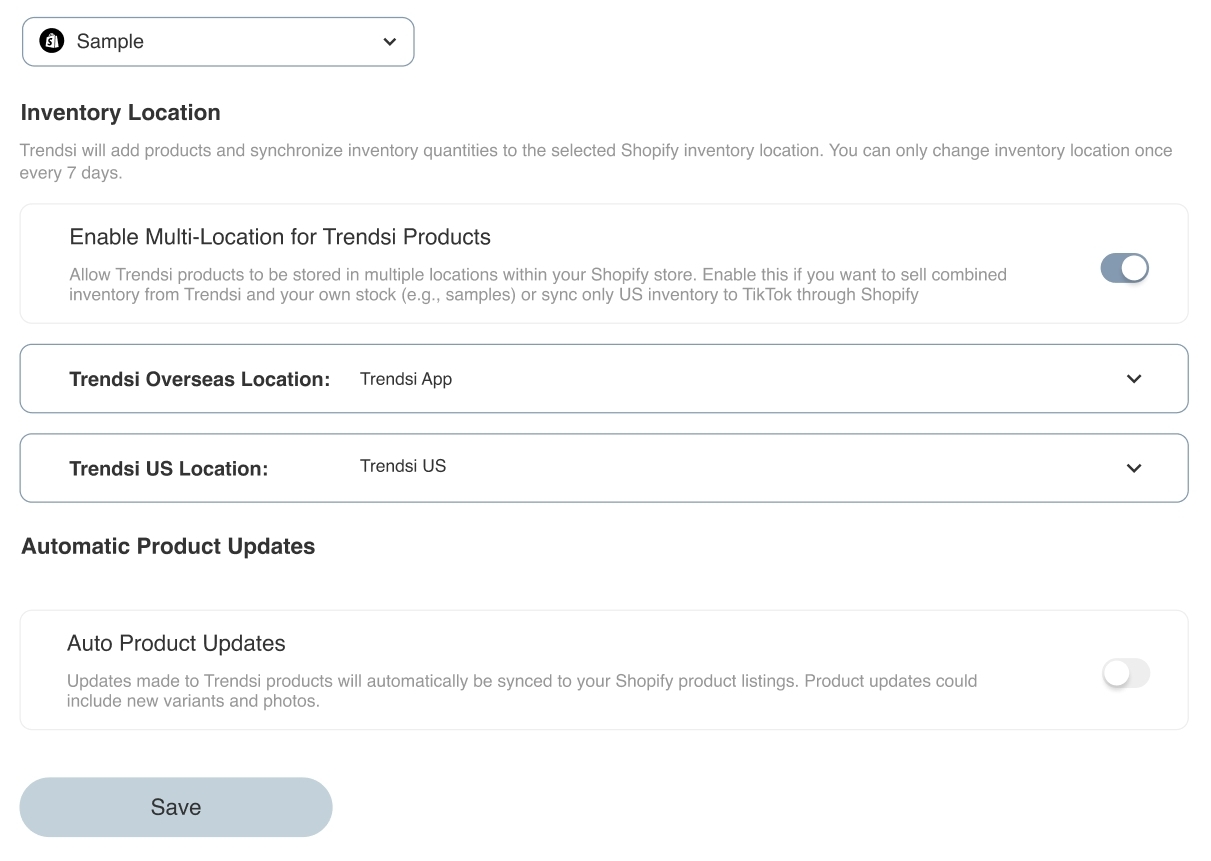The width and height of the screenshot is (1211, 861).
Task: Click the Automatic Product Updates heading
Action: 168,547
